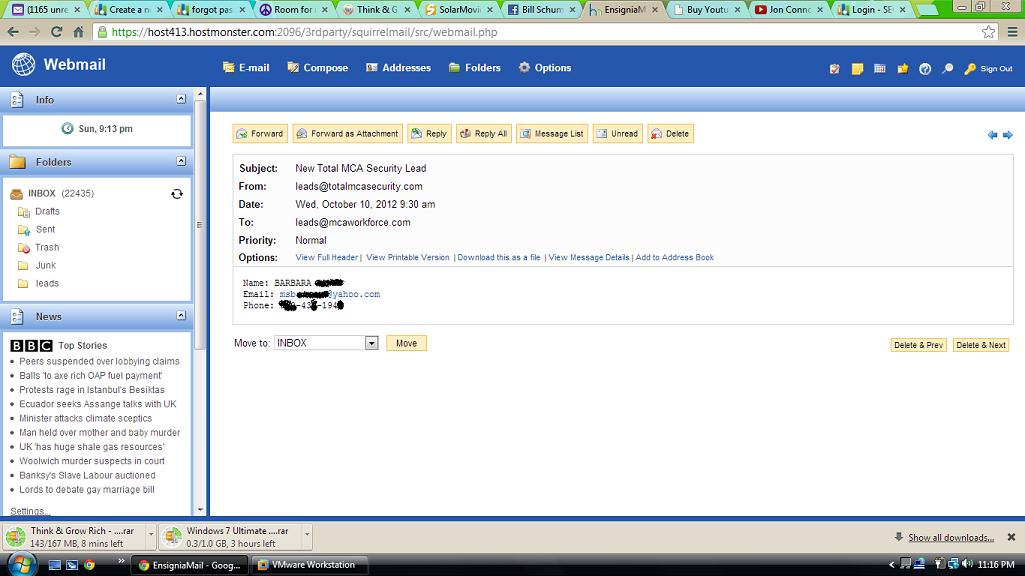Open the search magnifier icon in header
The width and height of the screenshot is (1025, 576).
coord(947,69)
